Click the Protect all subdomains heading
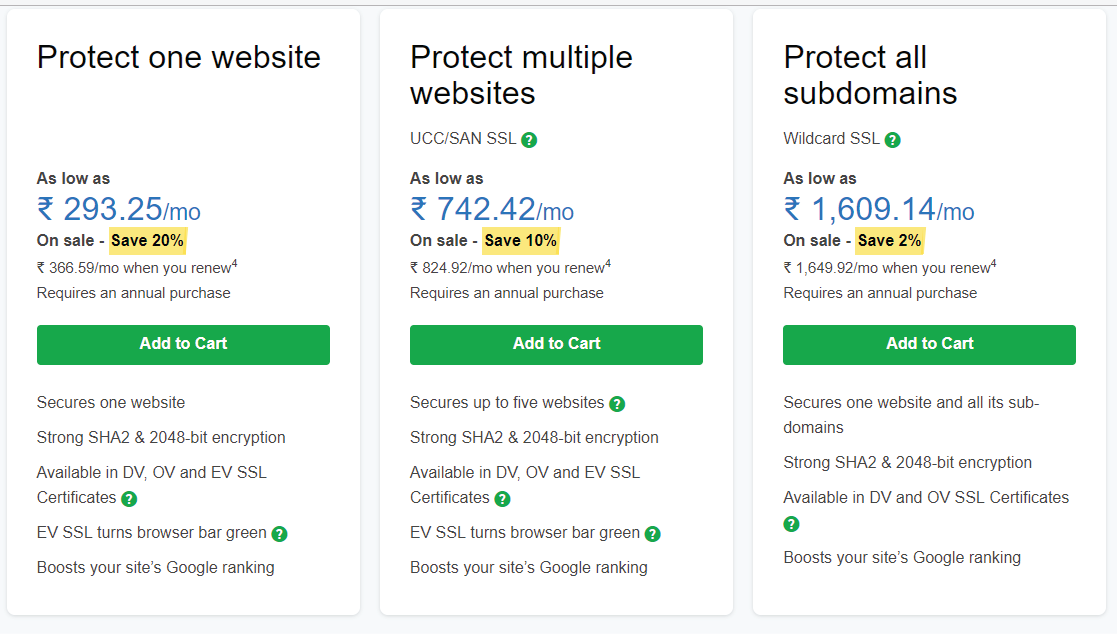1117x634 pixels. point(870,75)
